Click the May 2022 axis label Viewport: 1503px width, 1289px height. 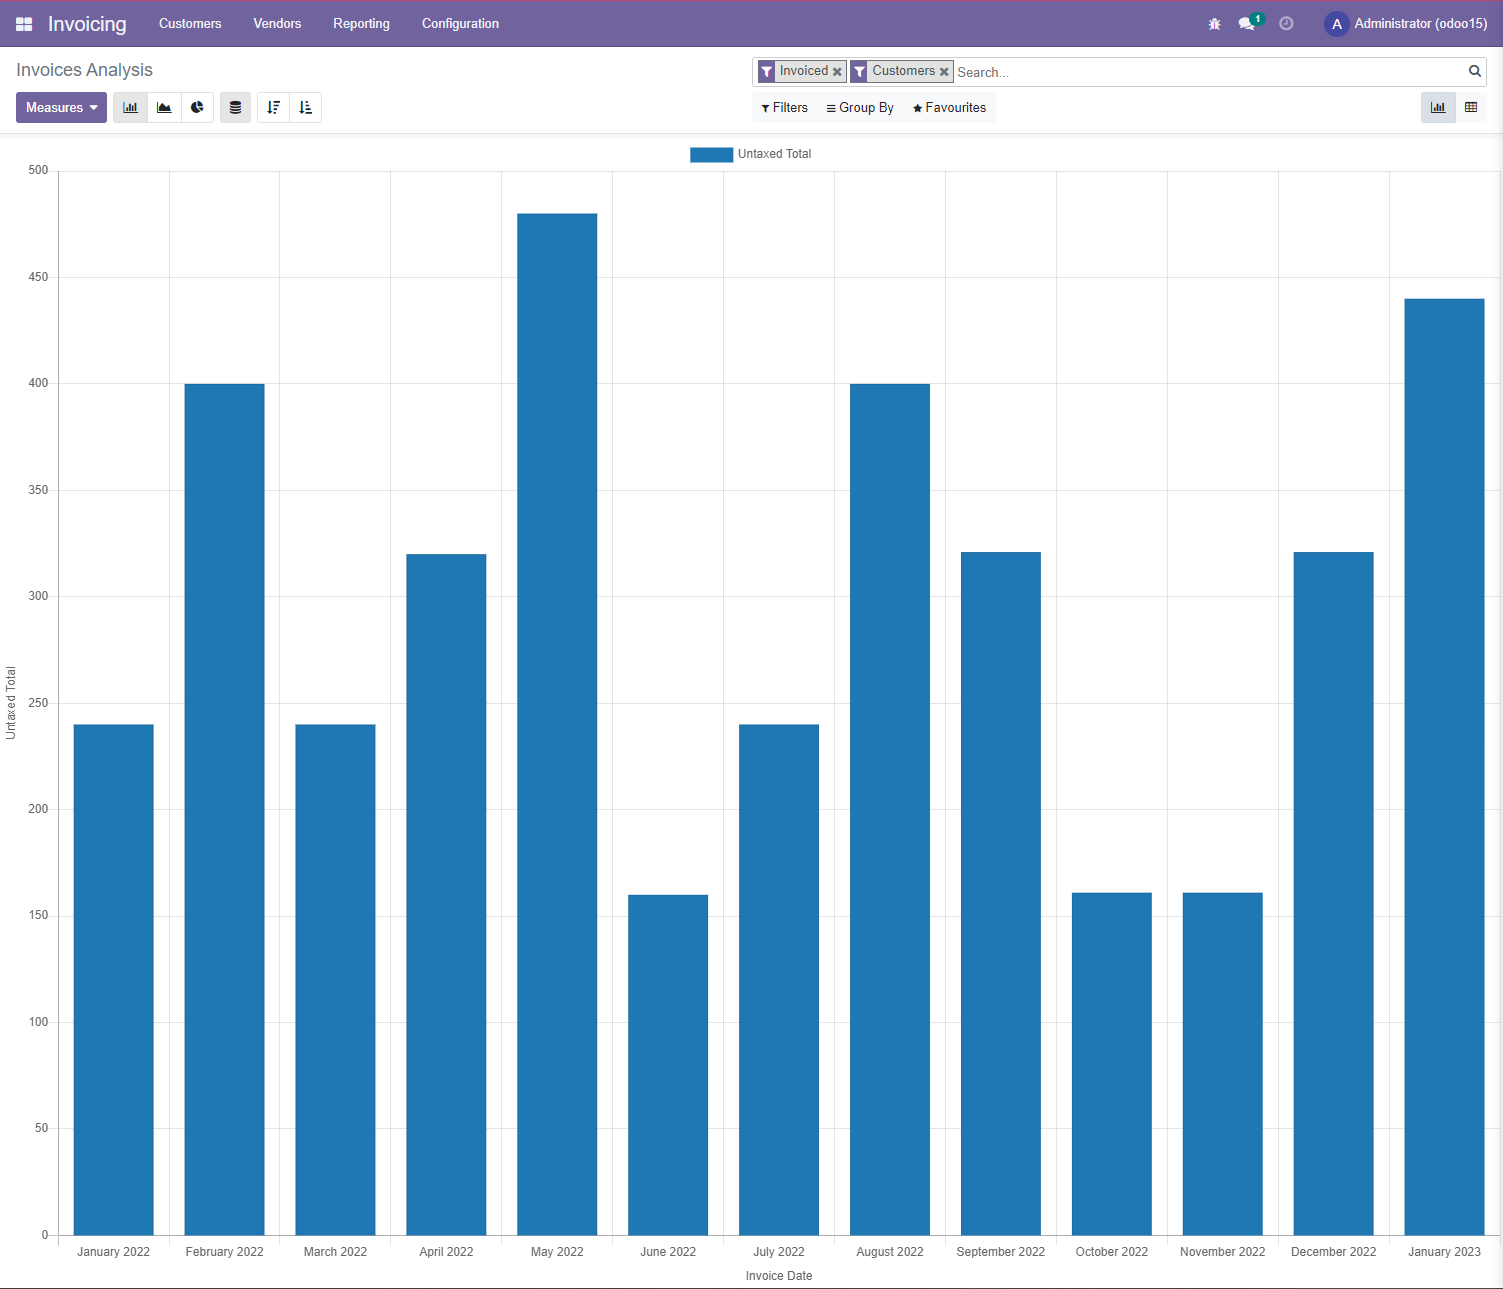coord(557,1252)
